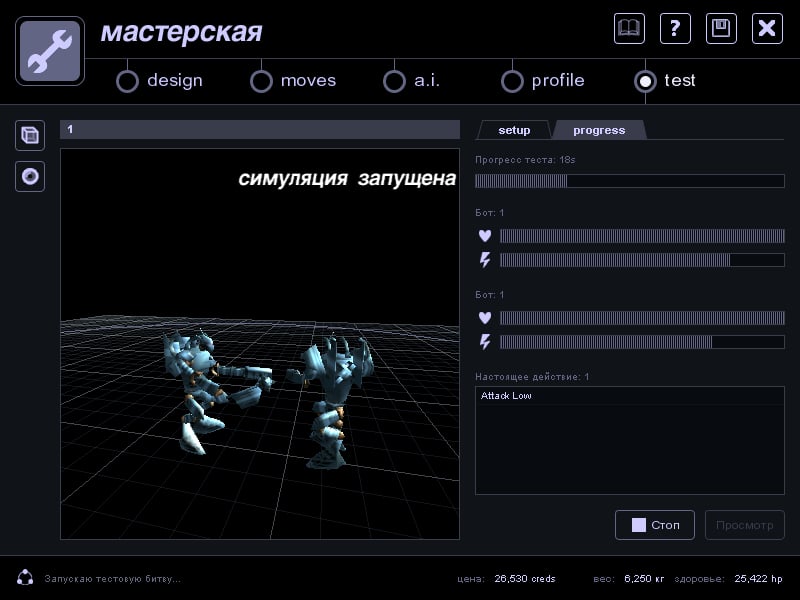Image resolution: width=800 pixels, height=600 pixels.
Task: Click the Просмотр button
Action: [744, 525]
